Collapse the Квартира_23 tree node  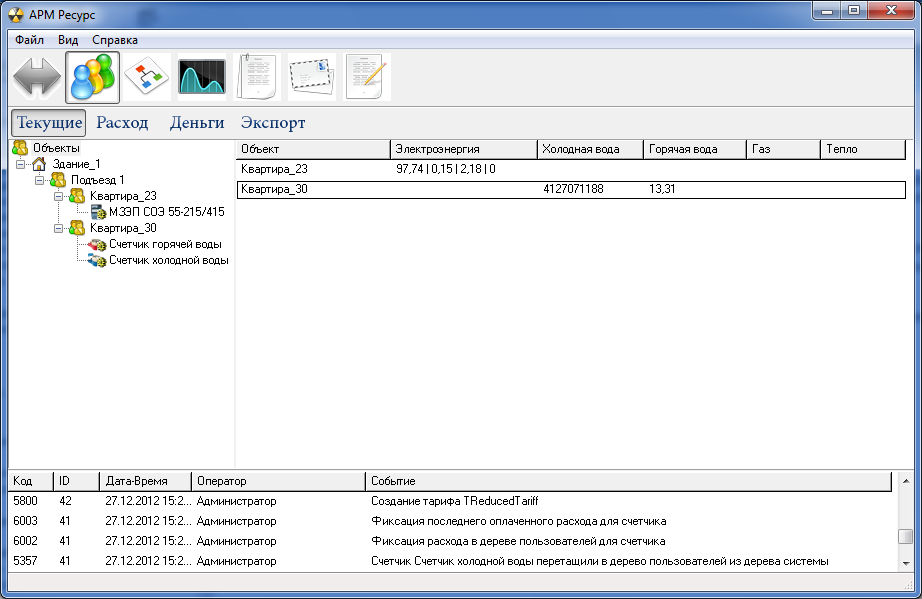pos(58,196)
